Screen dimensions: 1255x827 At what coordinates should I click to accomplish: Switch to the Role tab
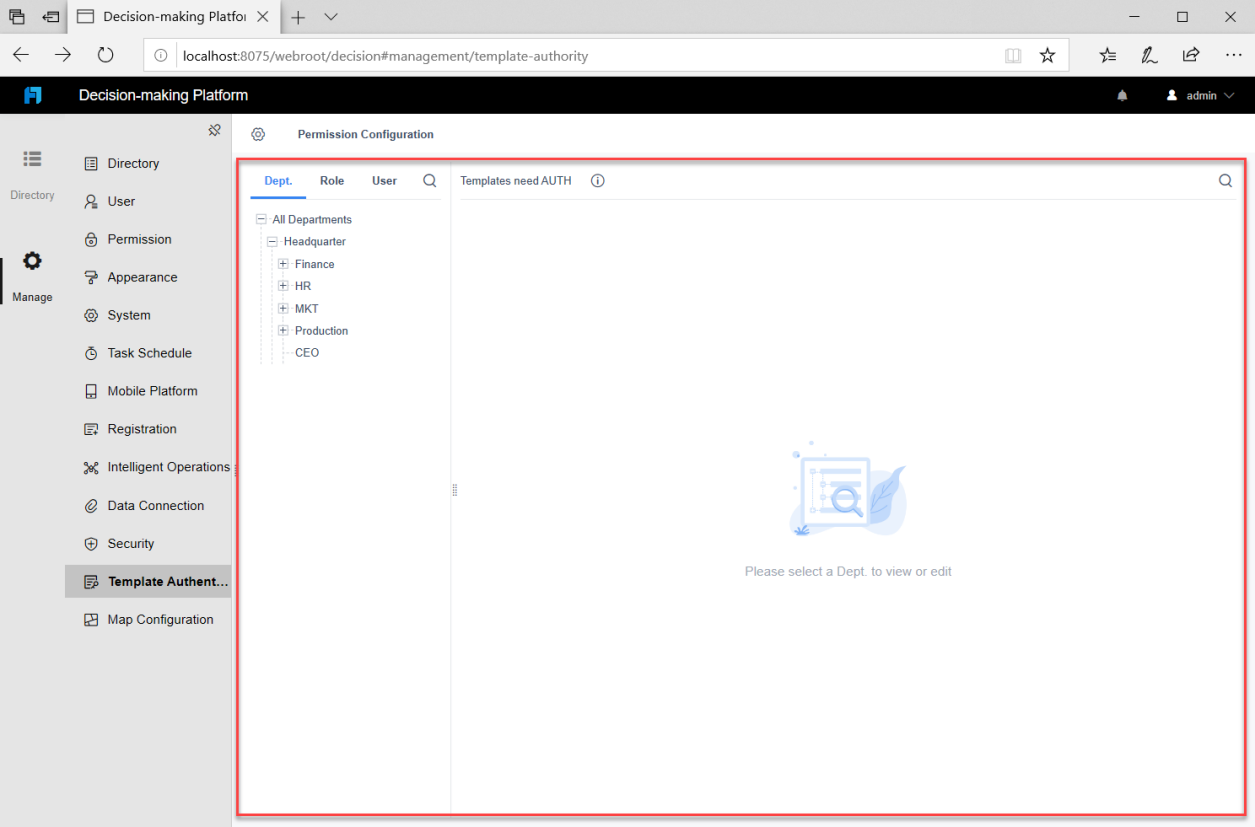point(332,181)
